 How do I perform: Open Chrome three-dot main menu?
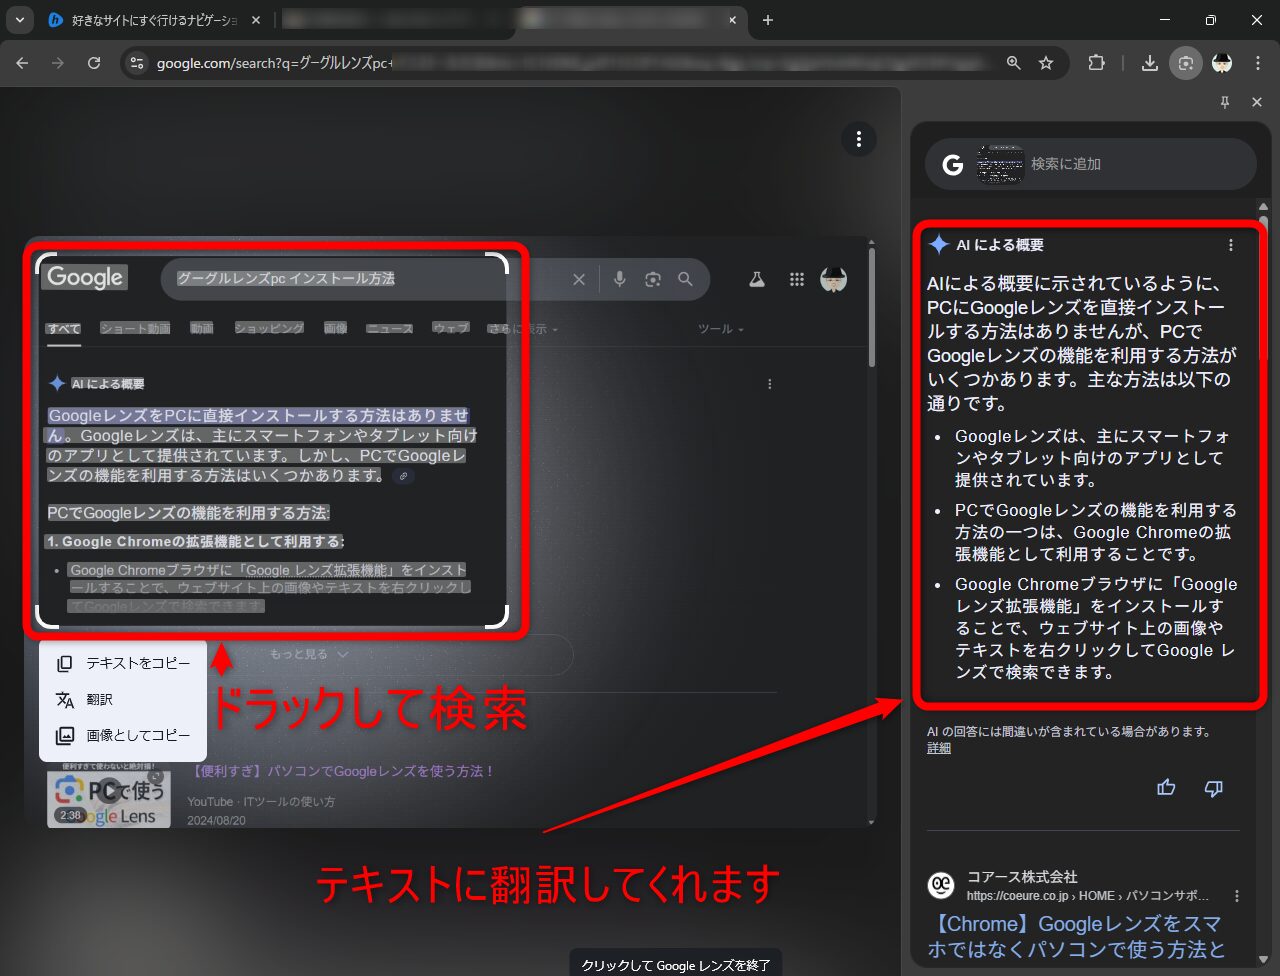(1258, 63)
